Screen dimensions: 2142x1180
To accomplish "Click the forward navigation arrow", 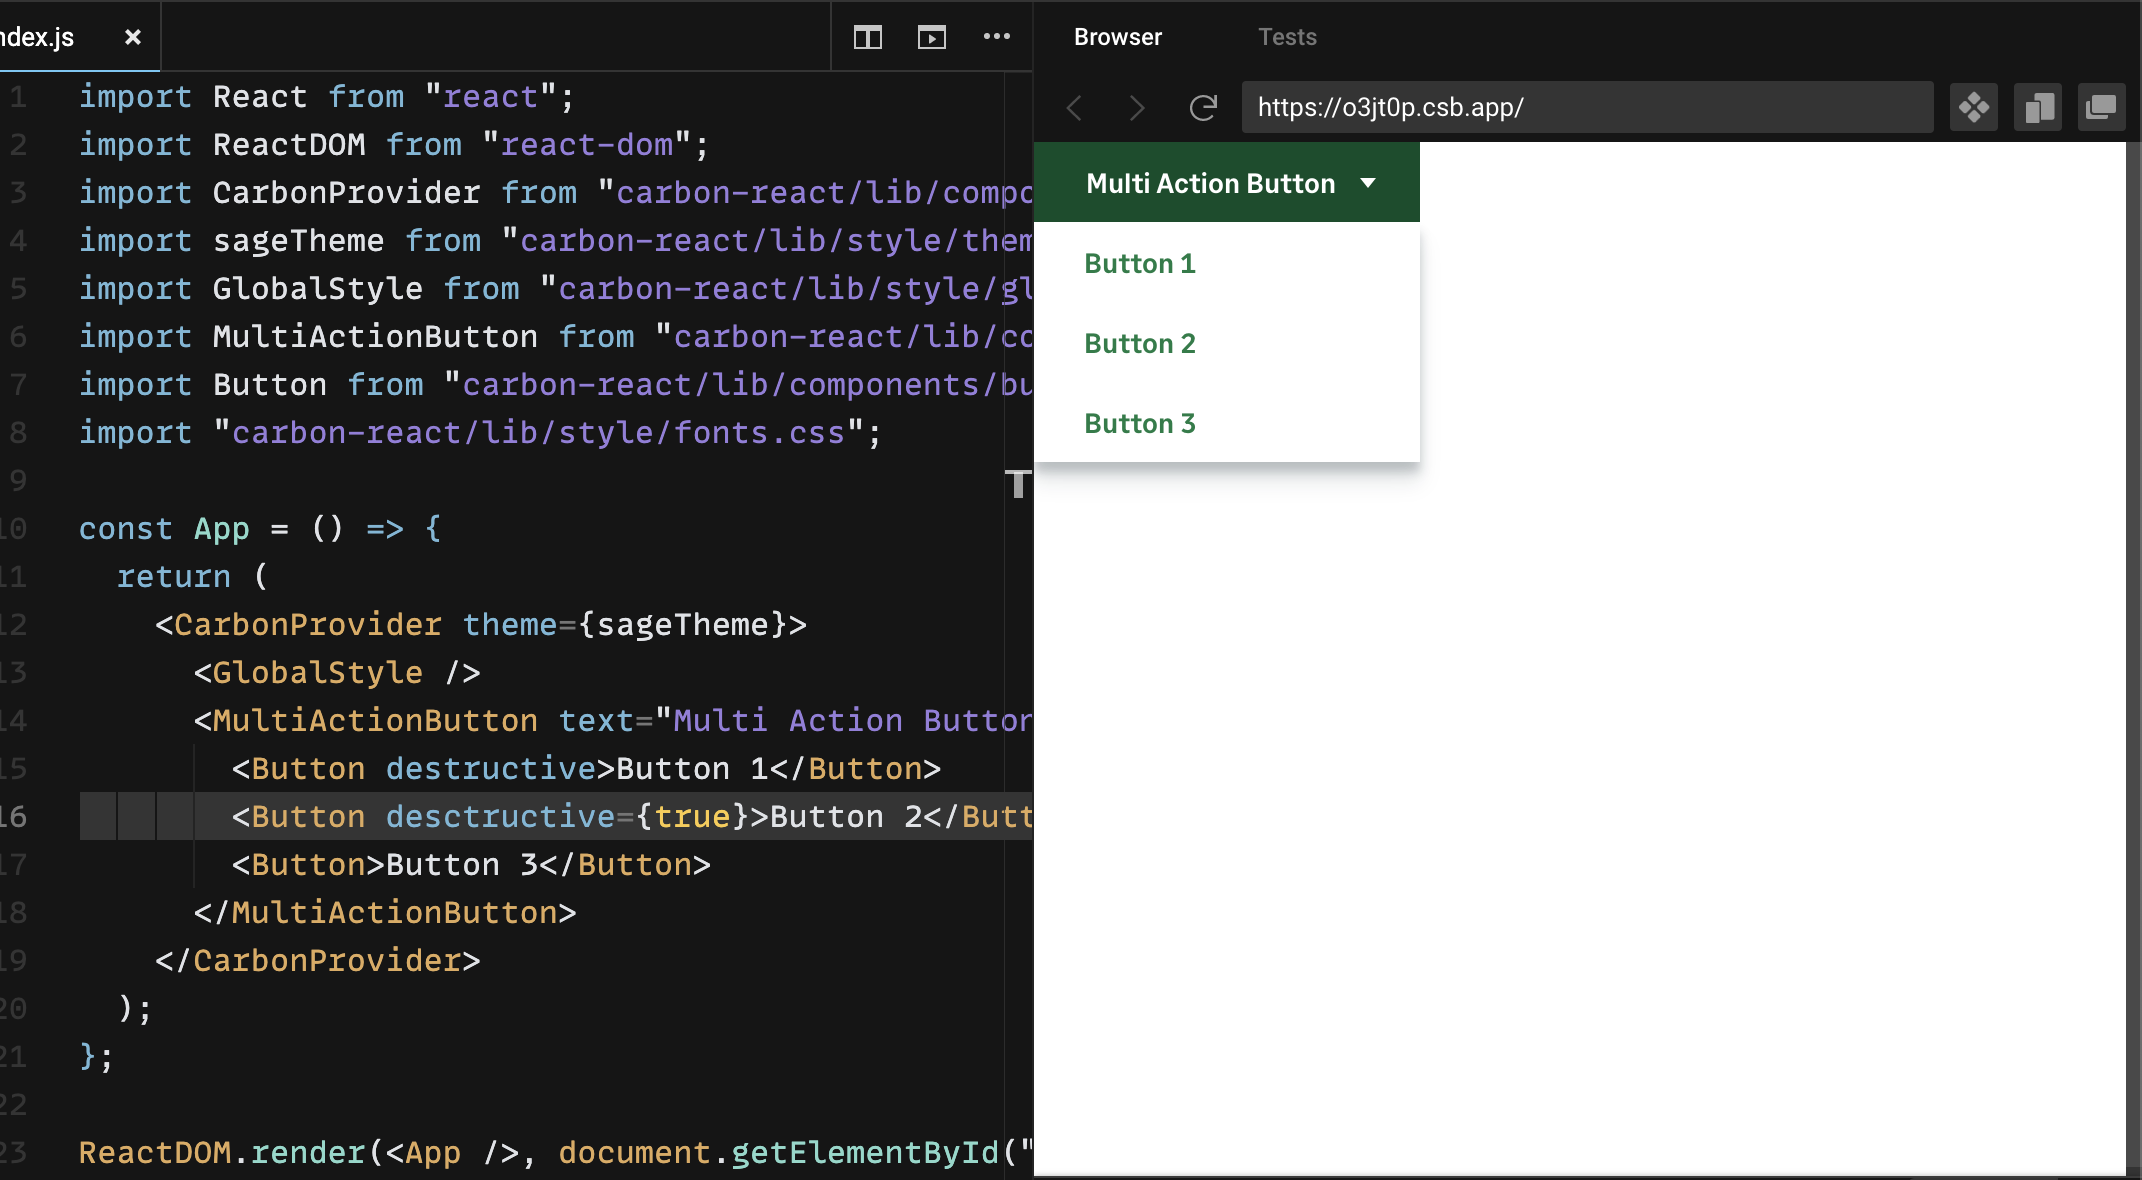I will point(1137,107).
